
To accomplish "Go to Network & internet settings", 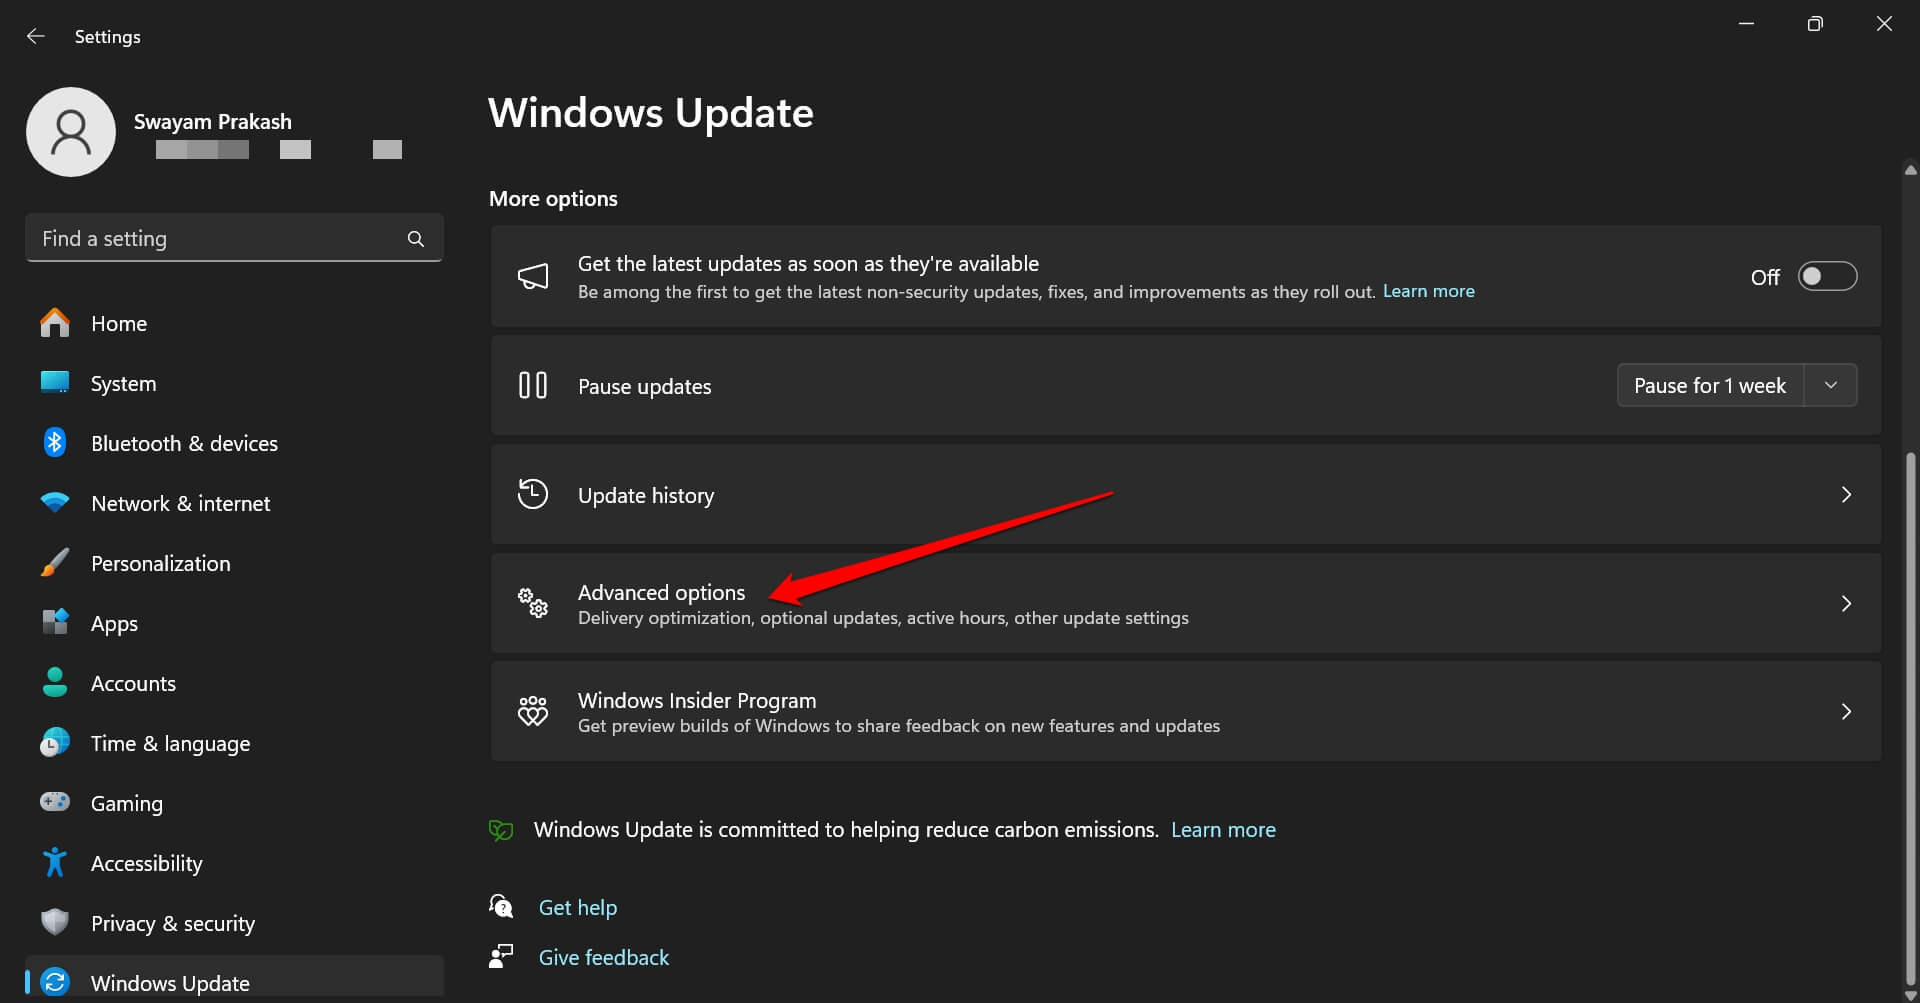I will pos(180,504).
